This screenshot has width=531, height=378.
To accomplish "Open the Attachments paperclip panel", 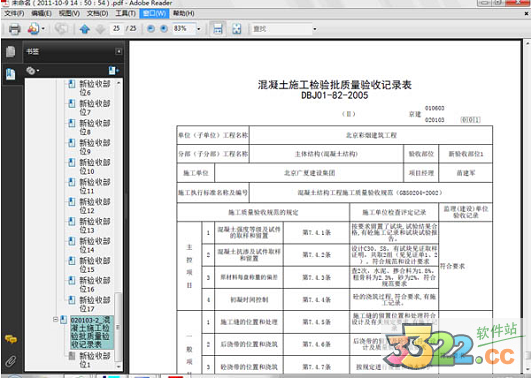I will click(x=11, y=361).
